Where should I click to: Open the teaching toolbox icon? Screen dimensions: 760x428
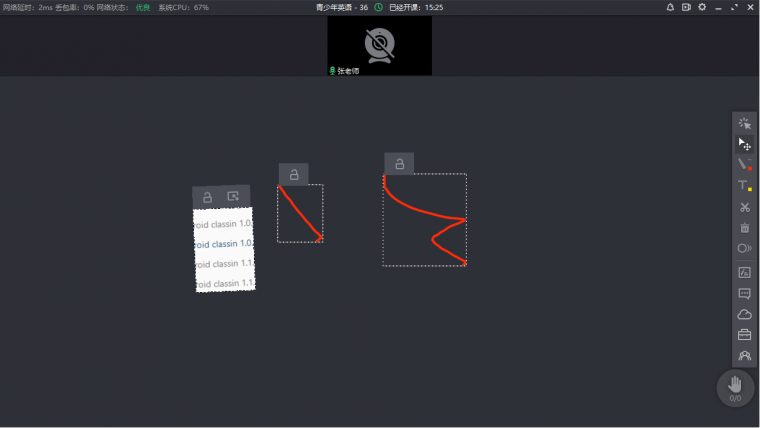(744, 335)
